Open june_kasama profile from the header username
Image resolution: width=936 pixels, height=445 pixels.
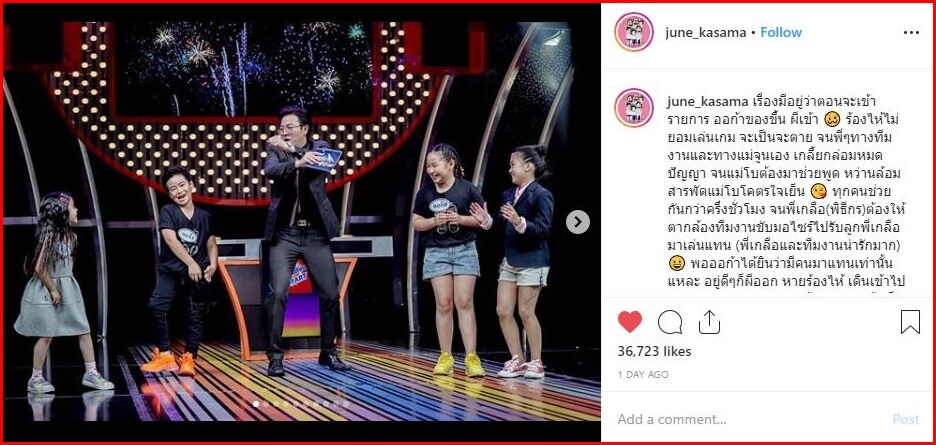[706, 33]
